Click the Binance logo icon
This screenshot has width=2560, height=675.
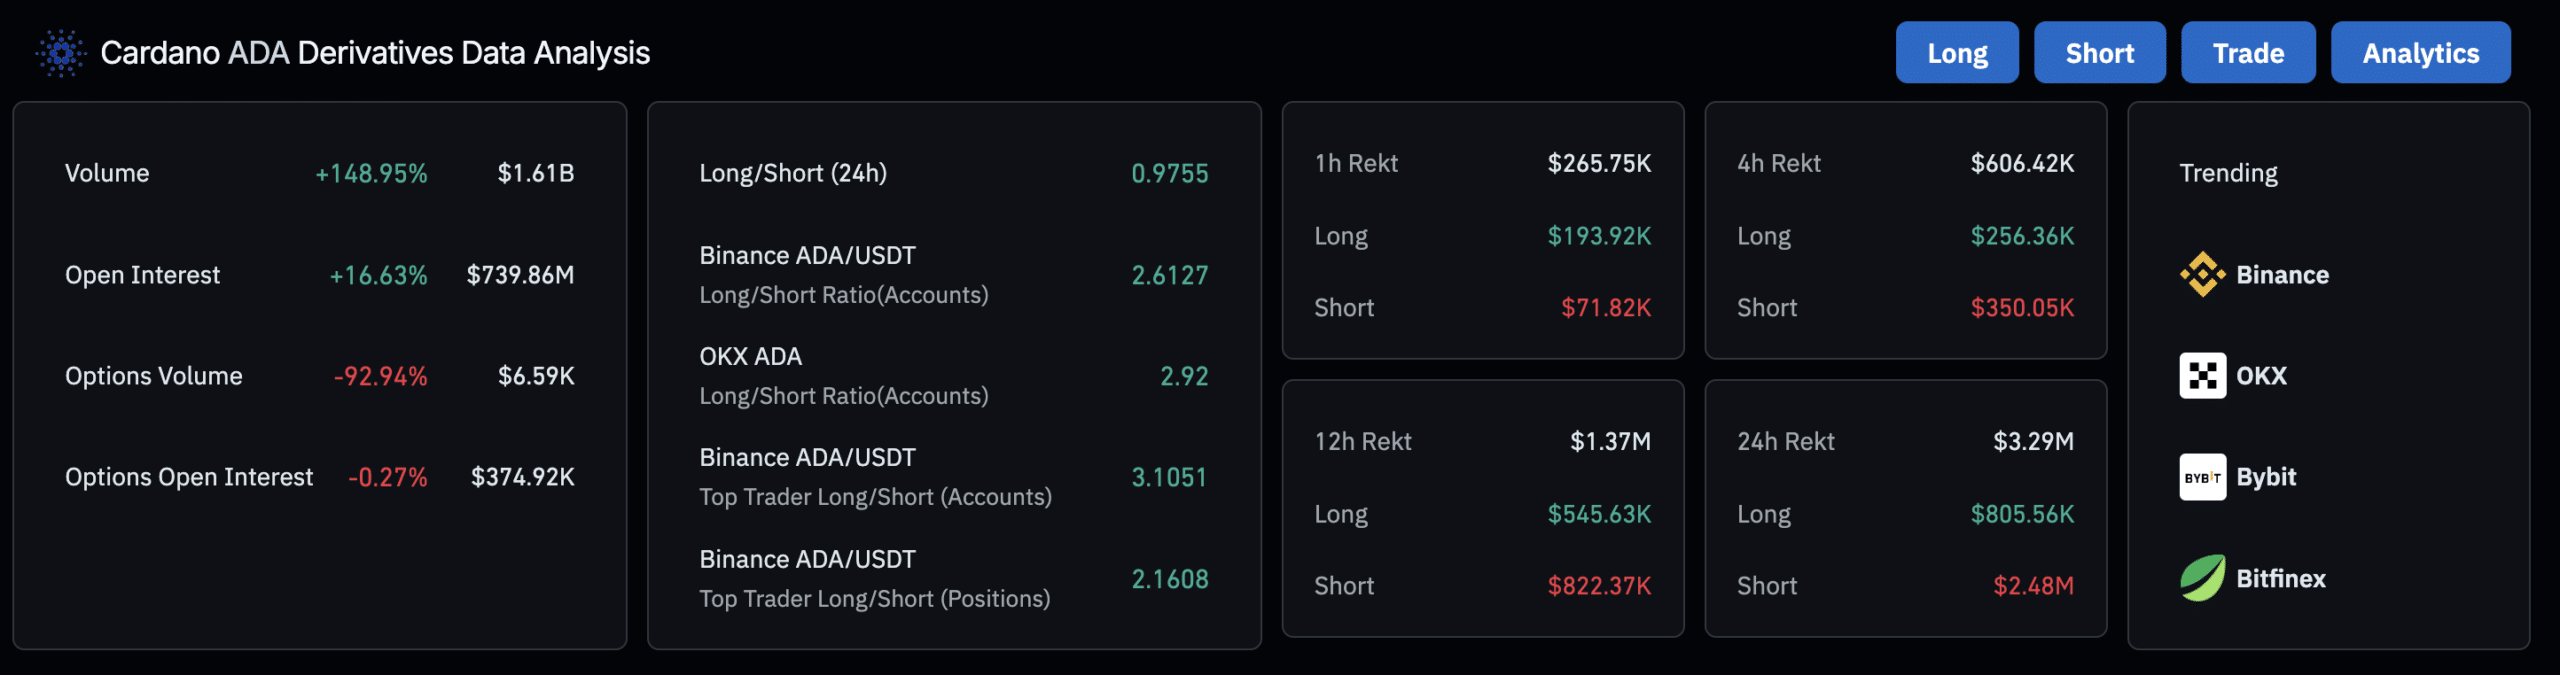click(x=2202, y=274)
